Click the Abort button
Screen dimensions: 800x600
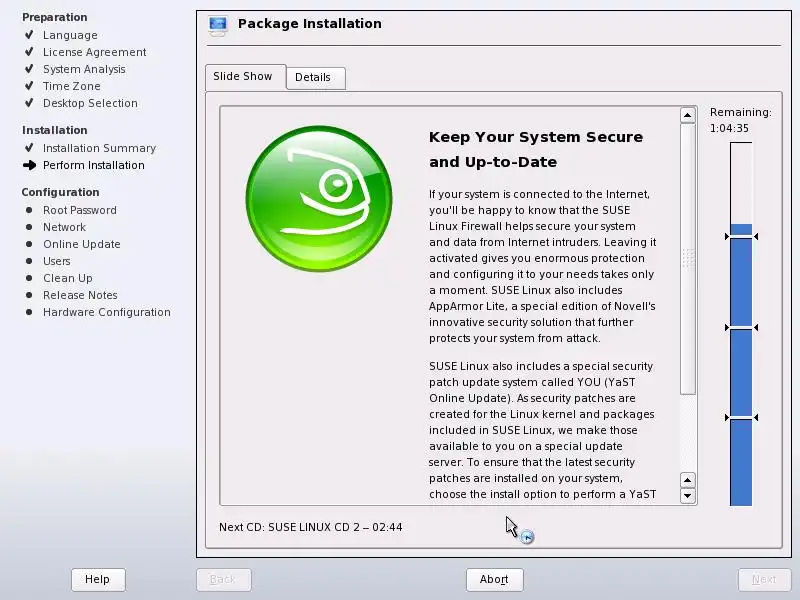494,579
